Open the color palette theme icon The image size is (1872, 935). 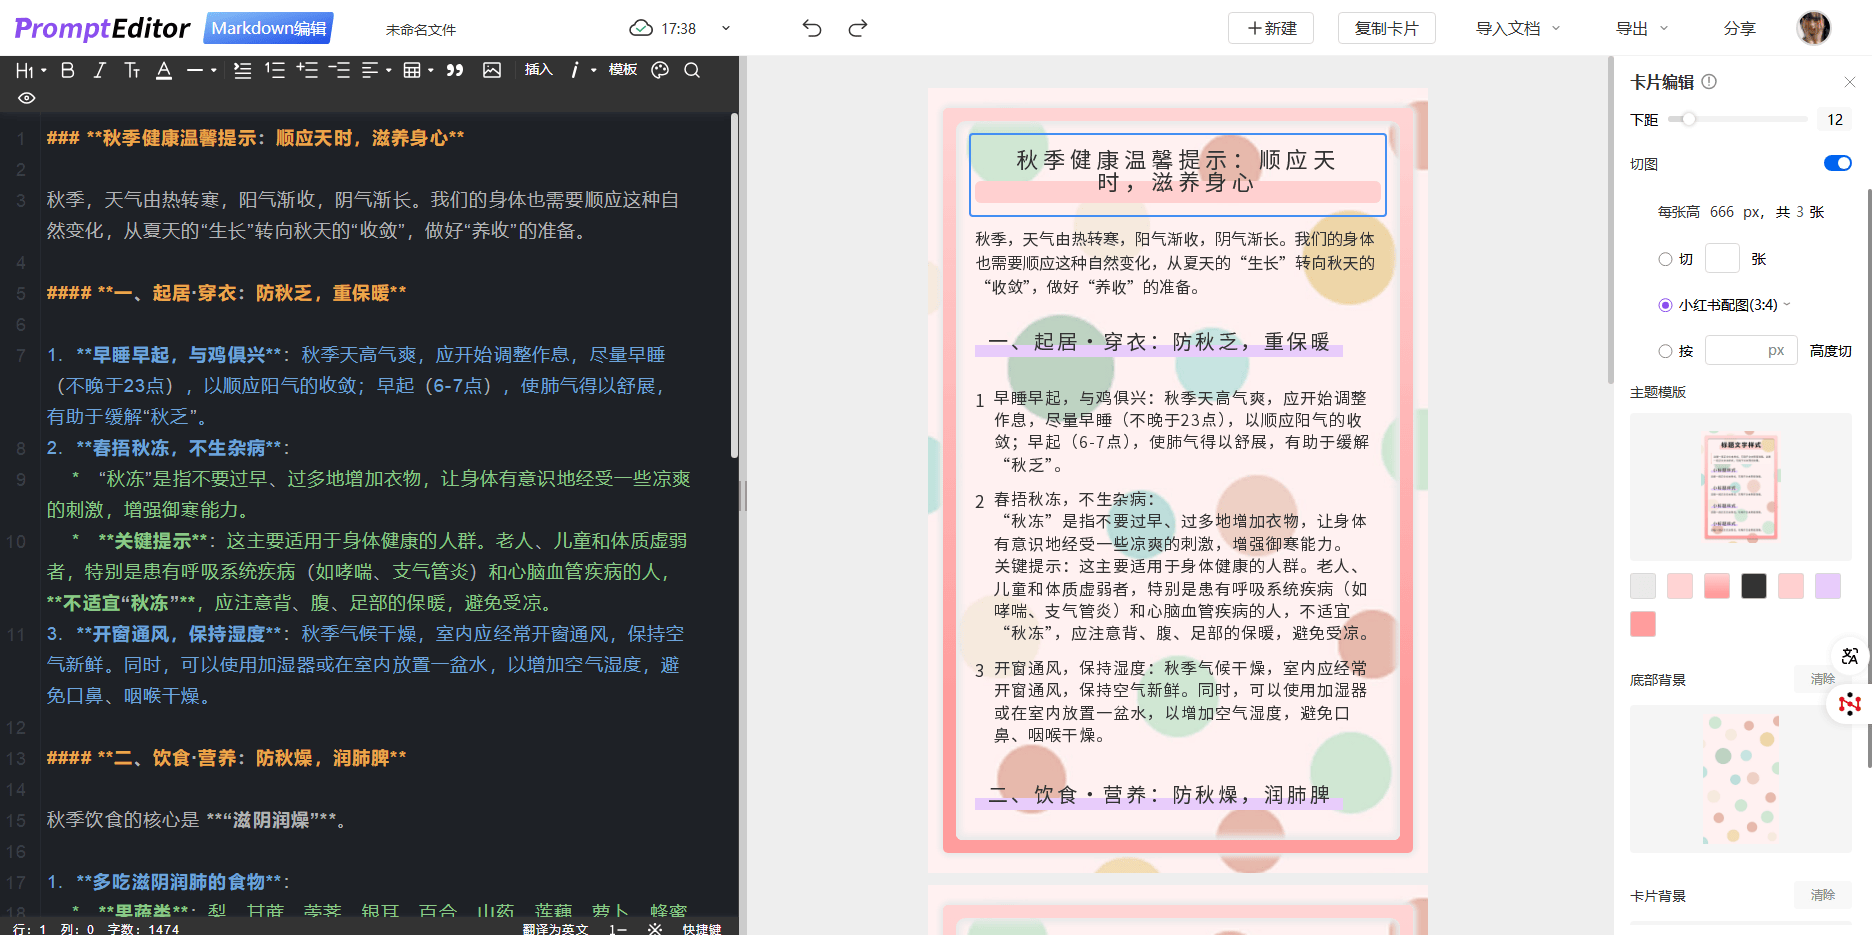pos(660,70)
